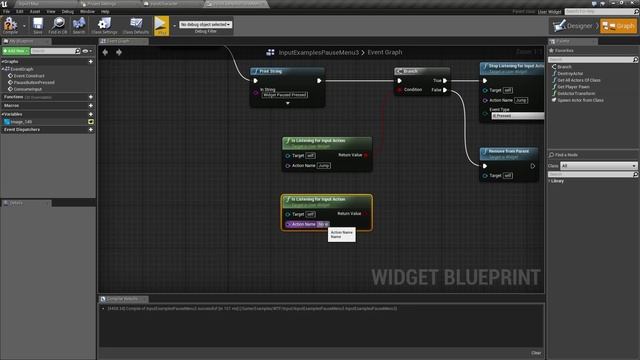Pick Branch from the Favorites list
The width and height of the screenshot is (640, 360).
[564, 67]
